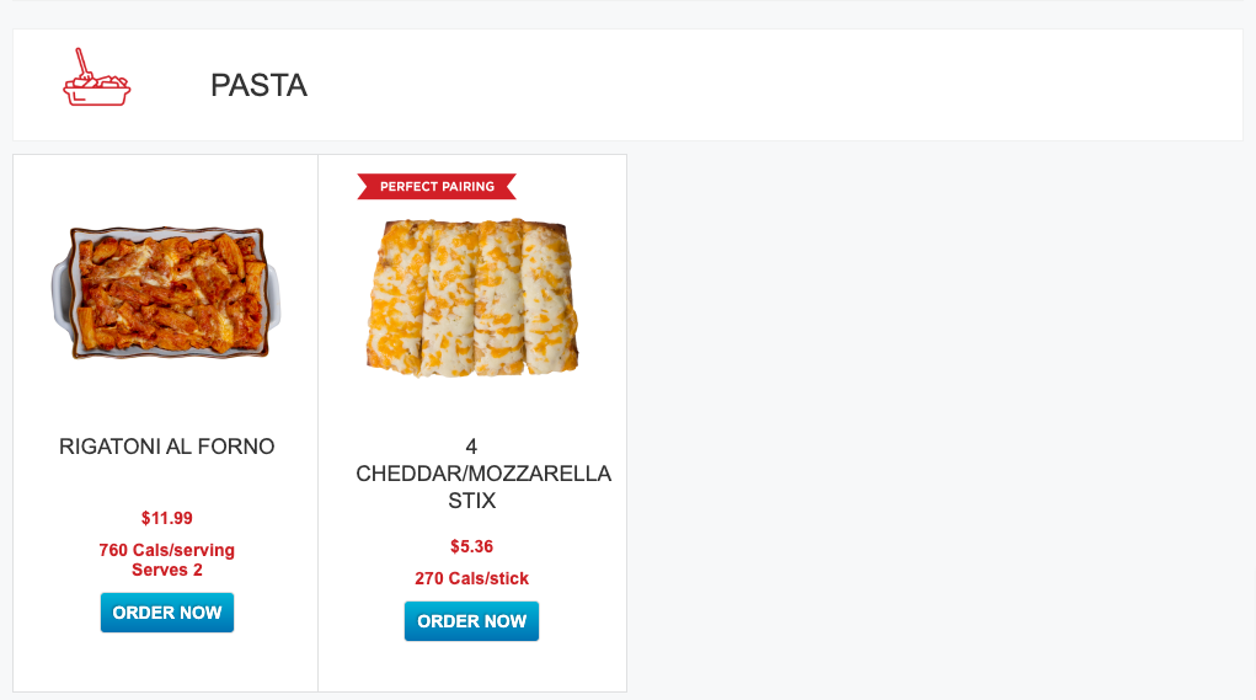The height and width of the screenshot is (700, 1256).
Task: Click the $11.99 price label
Action: click(x=167, y=518)
